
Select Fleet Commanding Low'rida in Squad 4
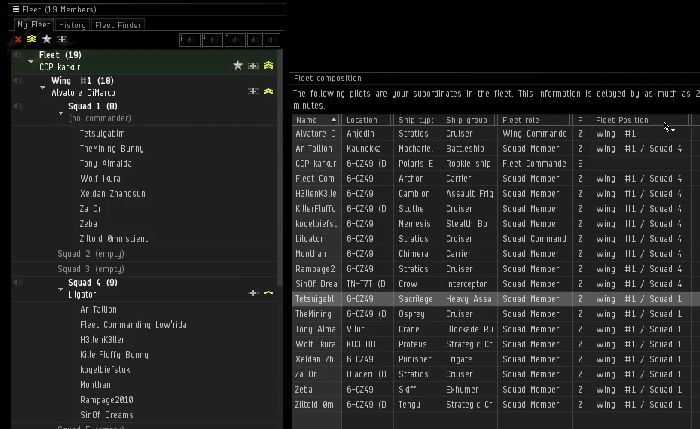point(133,325)
